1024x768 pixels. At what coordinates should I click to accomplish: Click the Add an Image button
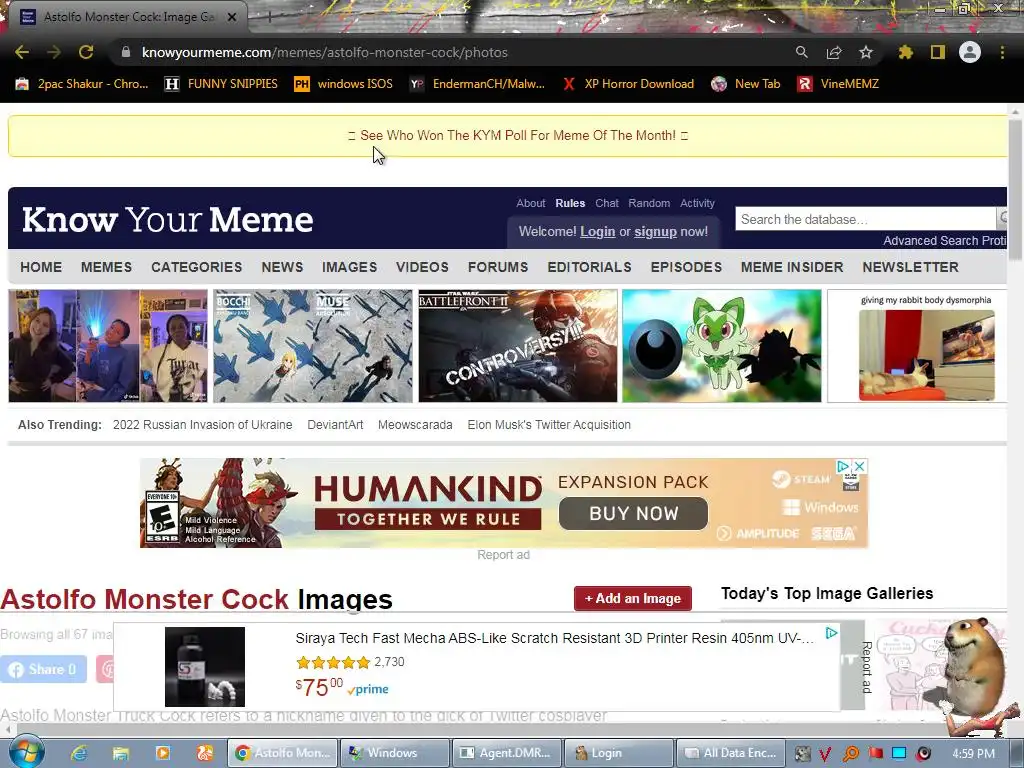(633, 598)
